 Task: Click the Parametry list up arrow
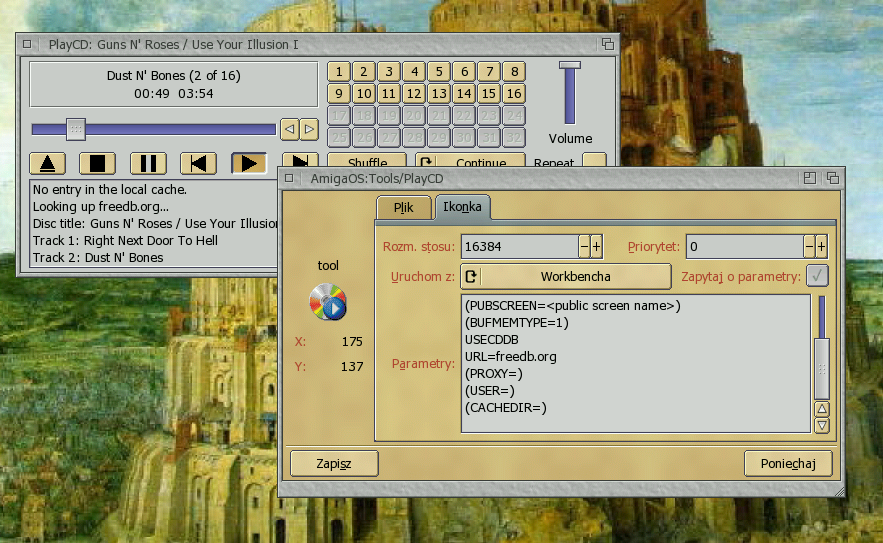tap(822, 409)
